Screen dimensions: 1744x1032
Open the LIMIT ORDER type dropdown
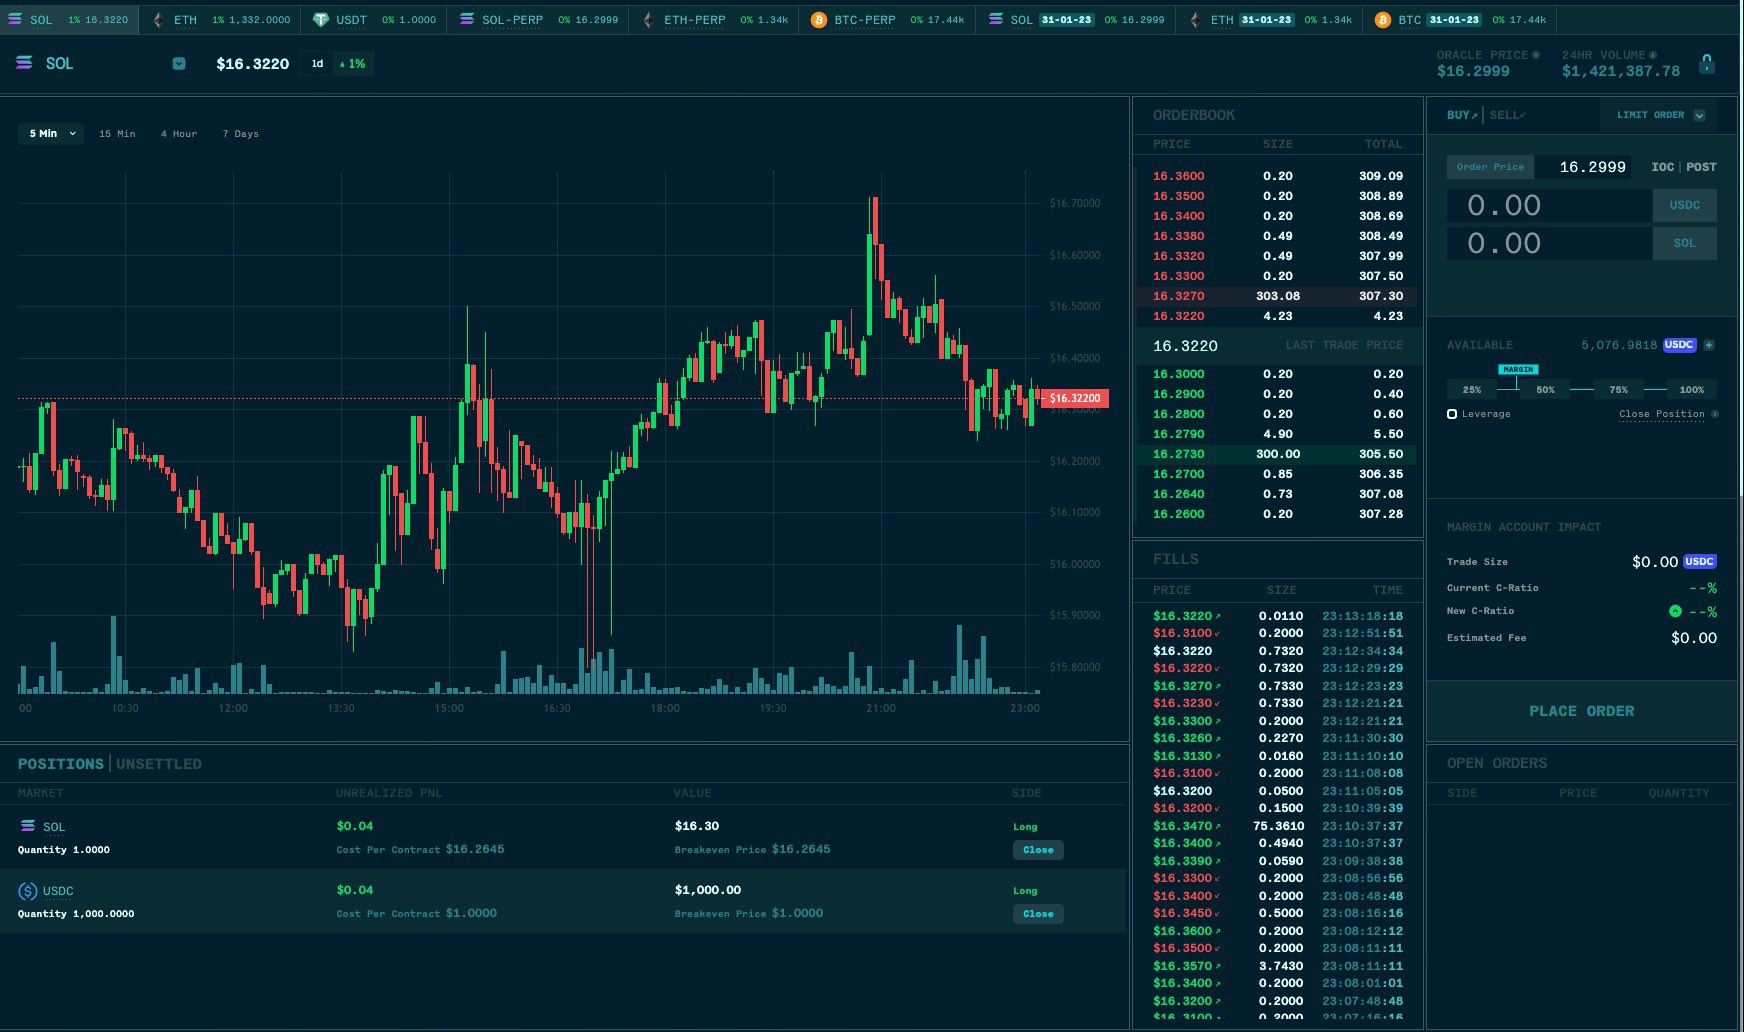tap(1657, 114)
